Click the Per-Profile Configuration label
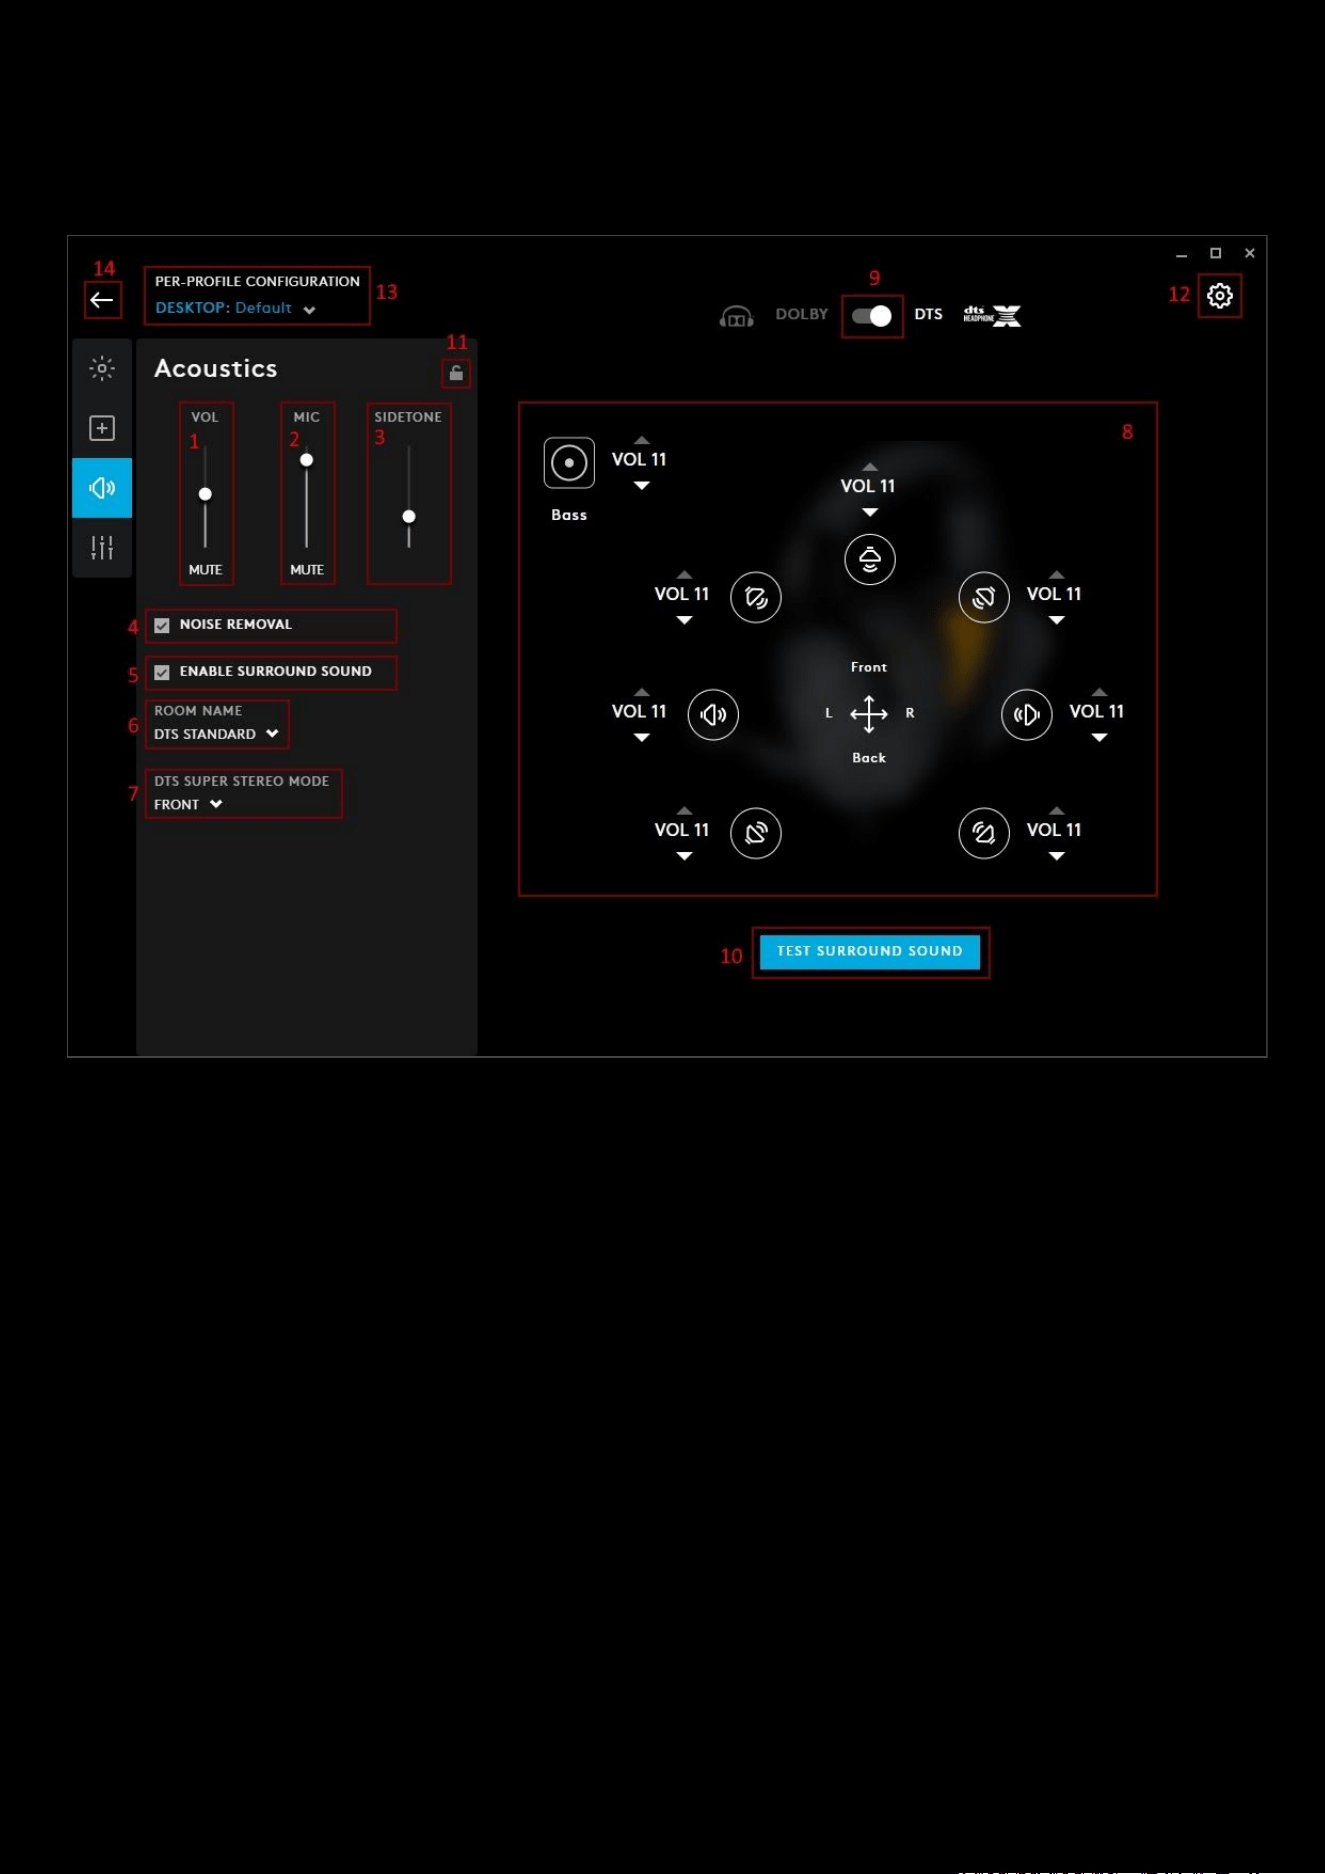1325x1874 pixels. click(x=257, y=282)
